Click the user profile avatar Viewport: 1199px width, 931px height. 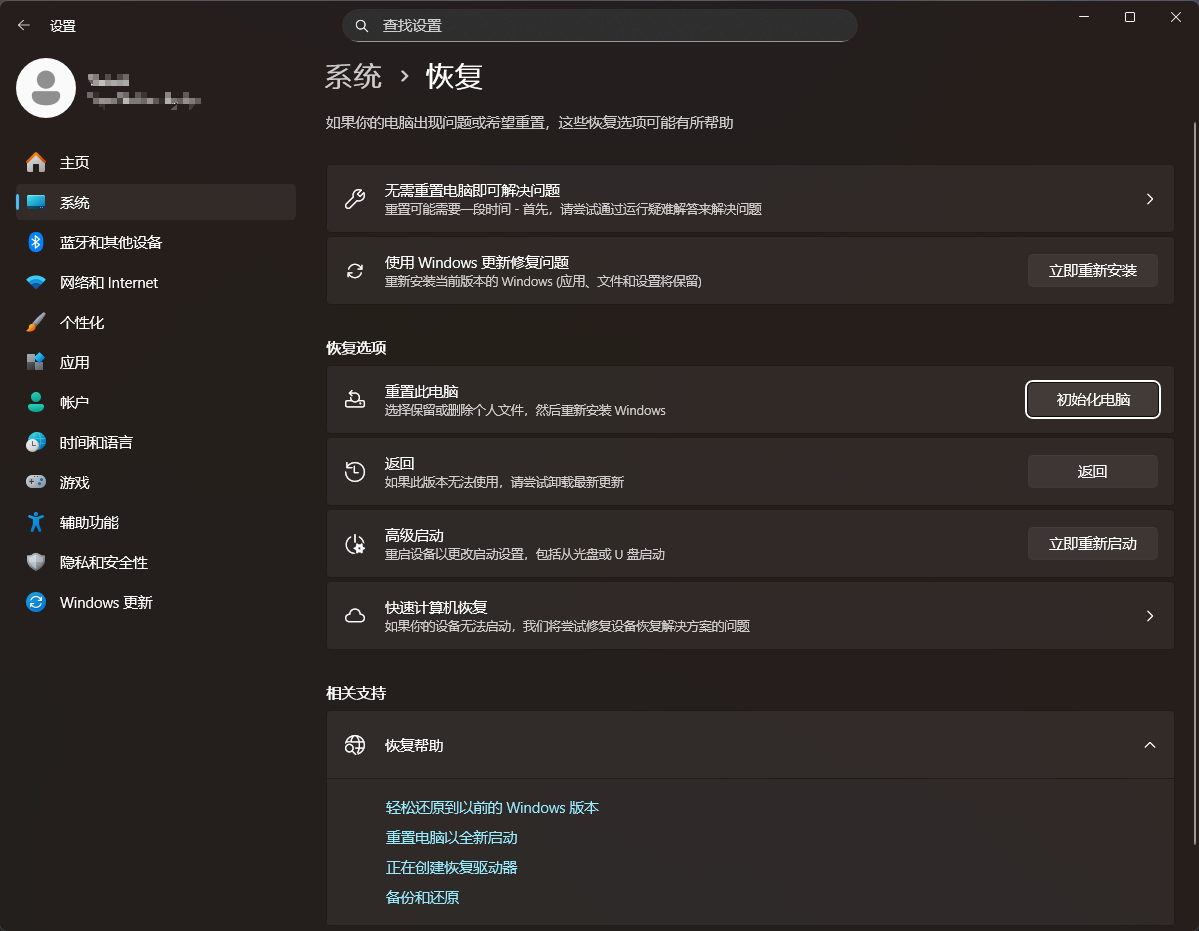[46, 88]
